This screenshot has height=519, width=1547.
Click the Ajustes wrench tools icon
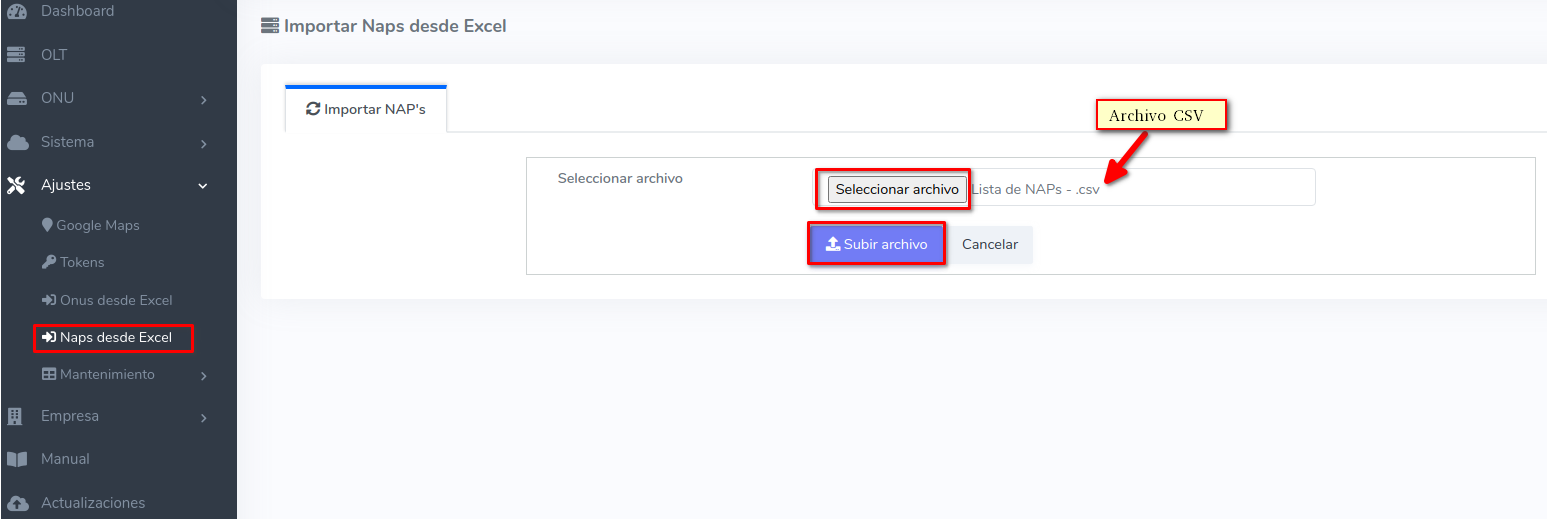(16, 185)
